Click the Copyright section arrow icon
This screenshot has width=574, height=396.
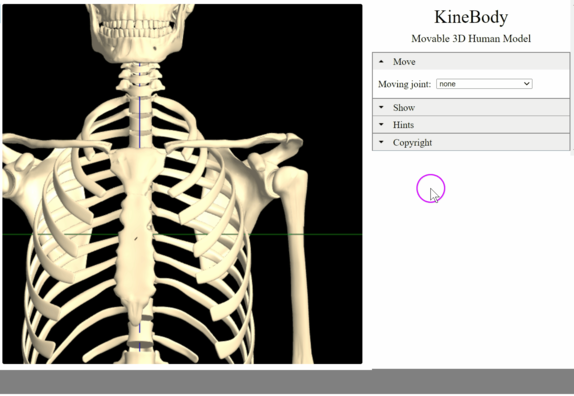pos(381,142)
